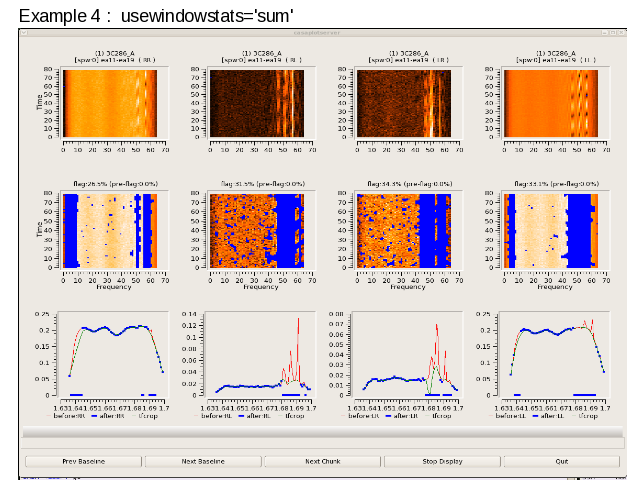
Task: Select the flagged plot labeled flag:33.1%
Action: [551, 231]
